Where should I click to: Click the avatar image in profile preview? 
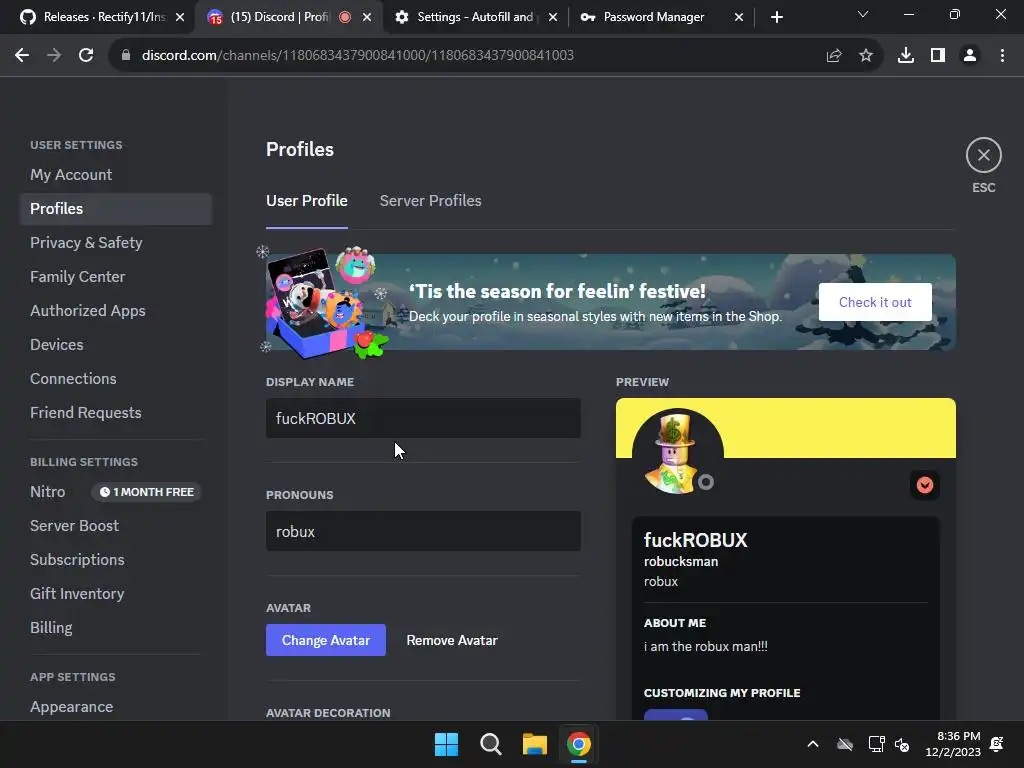point(675,454)
